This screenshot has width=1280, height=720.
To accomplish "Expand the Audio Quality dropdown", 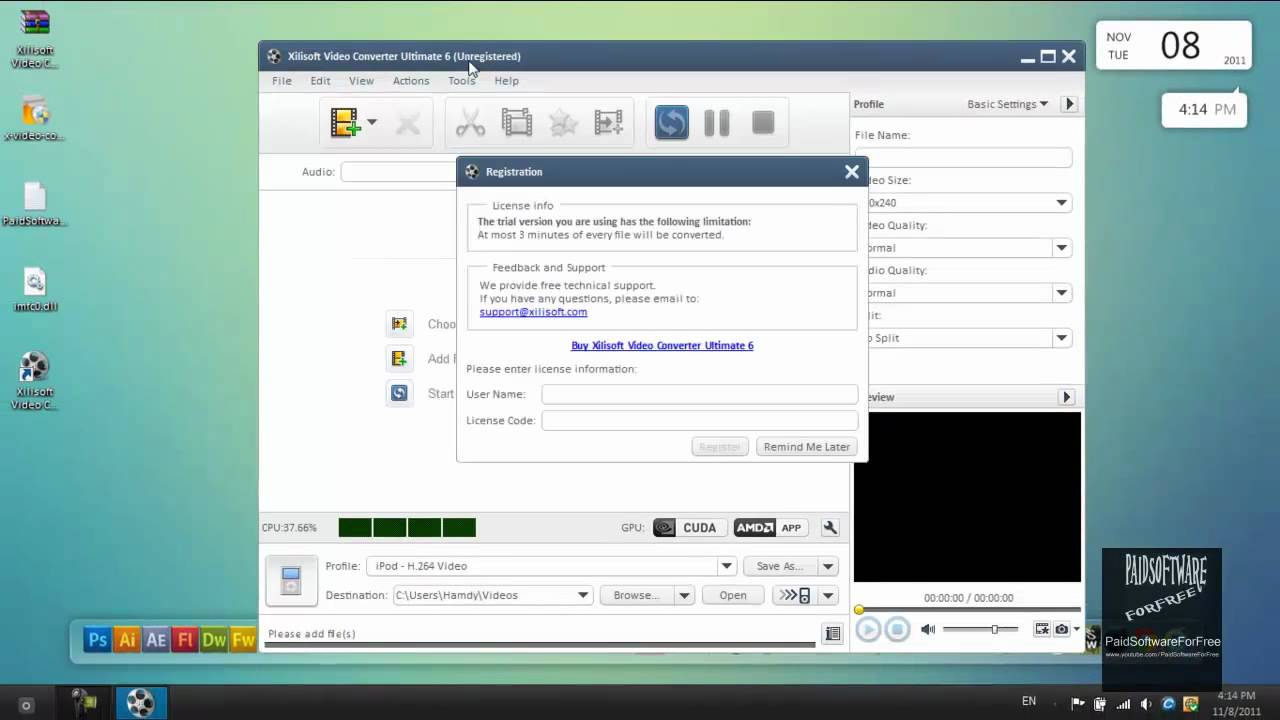I will pyautogui.click(x=1062, y=292).
